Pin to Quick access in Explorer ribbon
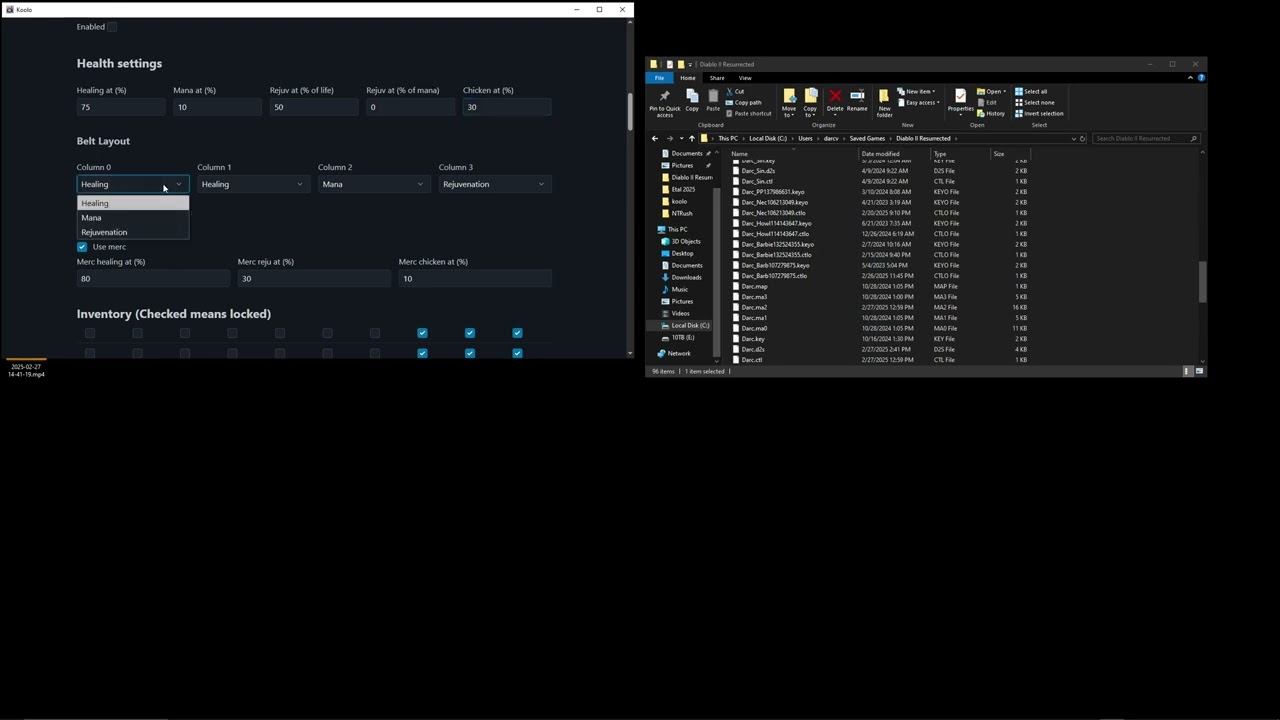 [x=664, y=103]
